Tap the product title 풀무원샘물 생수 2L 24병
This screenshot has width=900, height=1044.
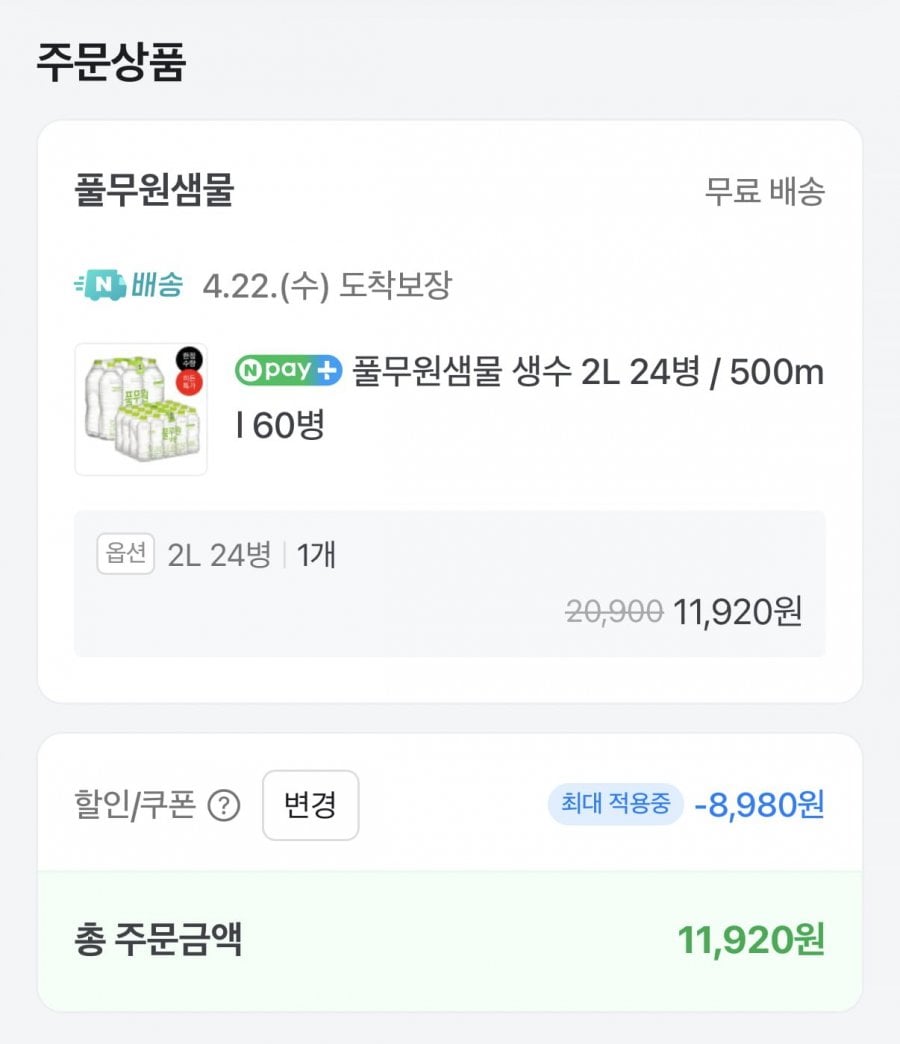coord(588,372)
